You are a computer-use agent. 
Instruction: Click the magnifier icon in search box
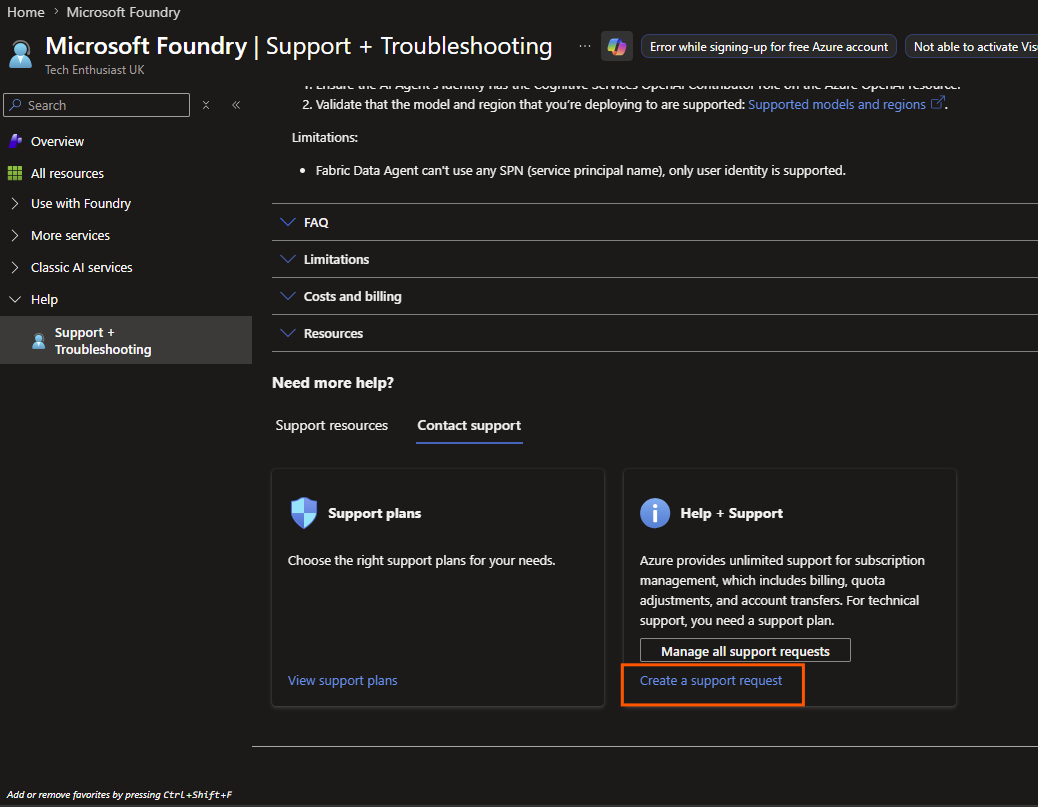click(x=15, y=105)
